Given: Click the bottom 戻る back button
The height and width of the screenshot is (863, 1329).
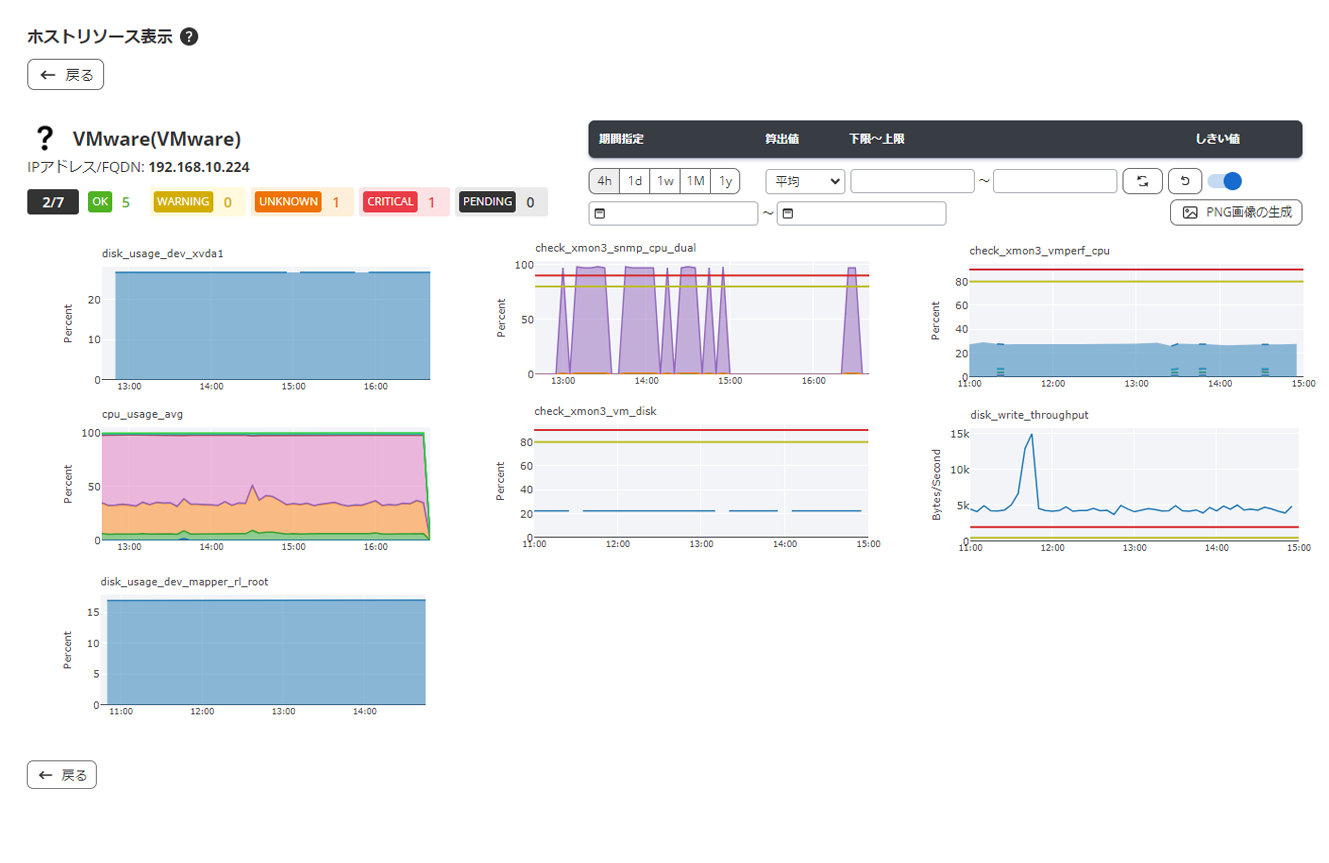Looking at the screenshot, I should click(x=62, y=775).
